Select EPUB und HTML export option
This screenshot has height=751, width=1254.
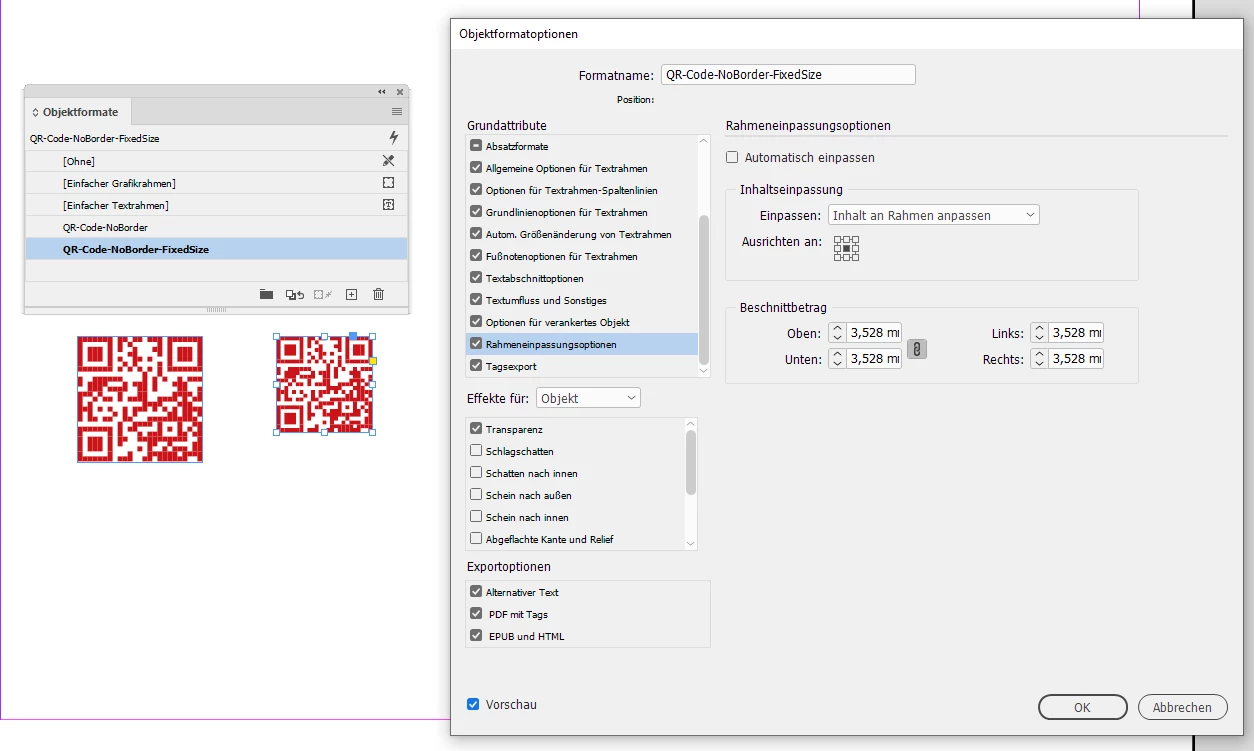coord(588,636)
